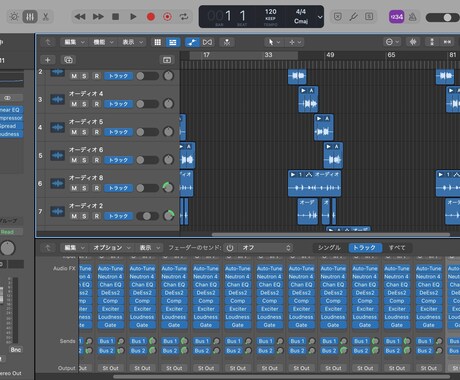Open the mixer 編集 menu
This screenshot has height=380, width=460.
(x=74, y=248)
